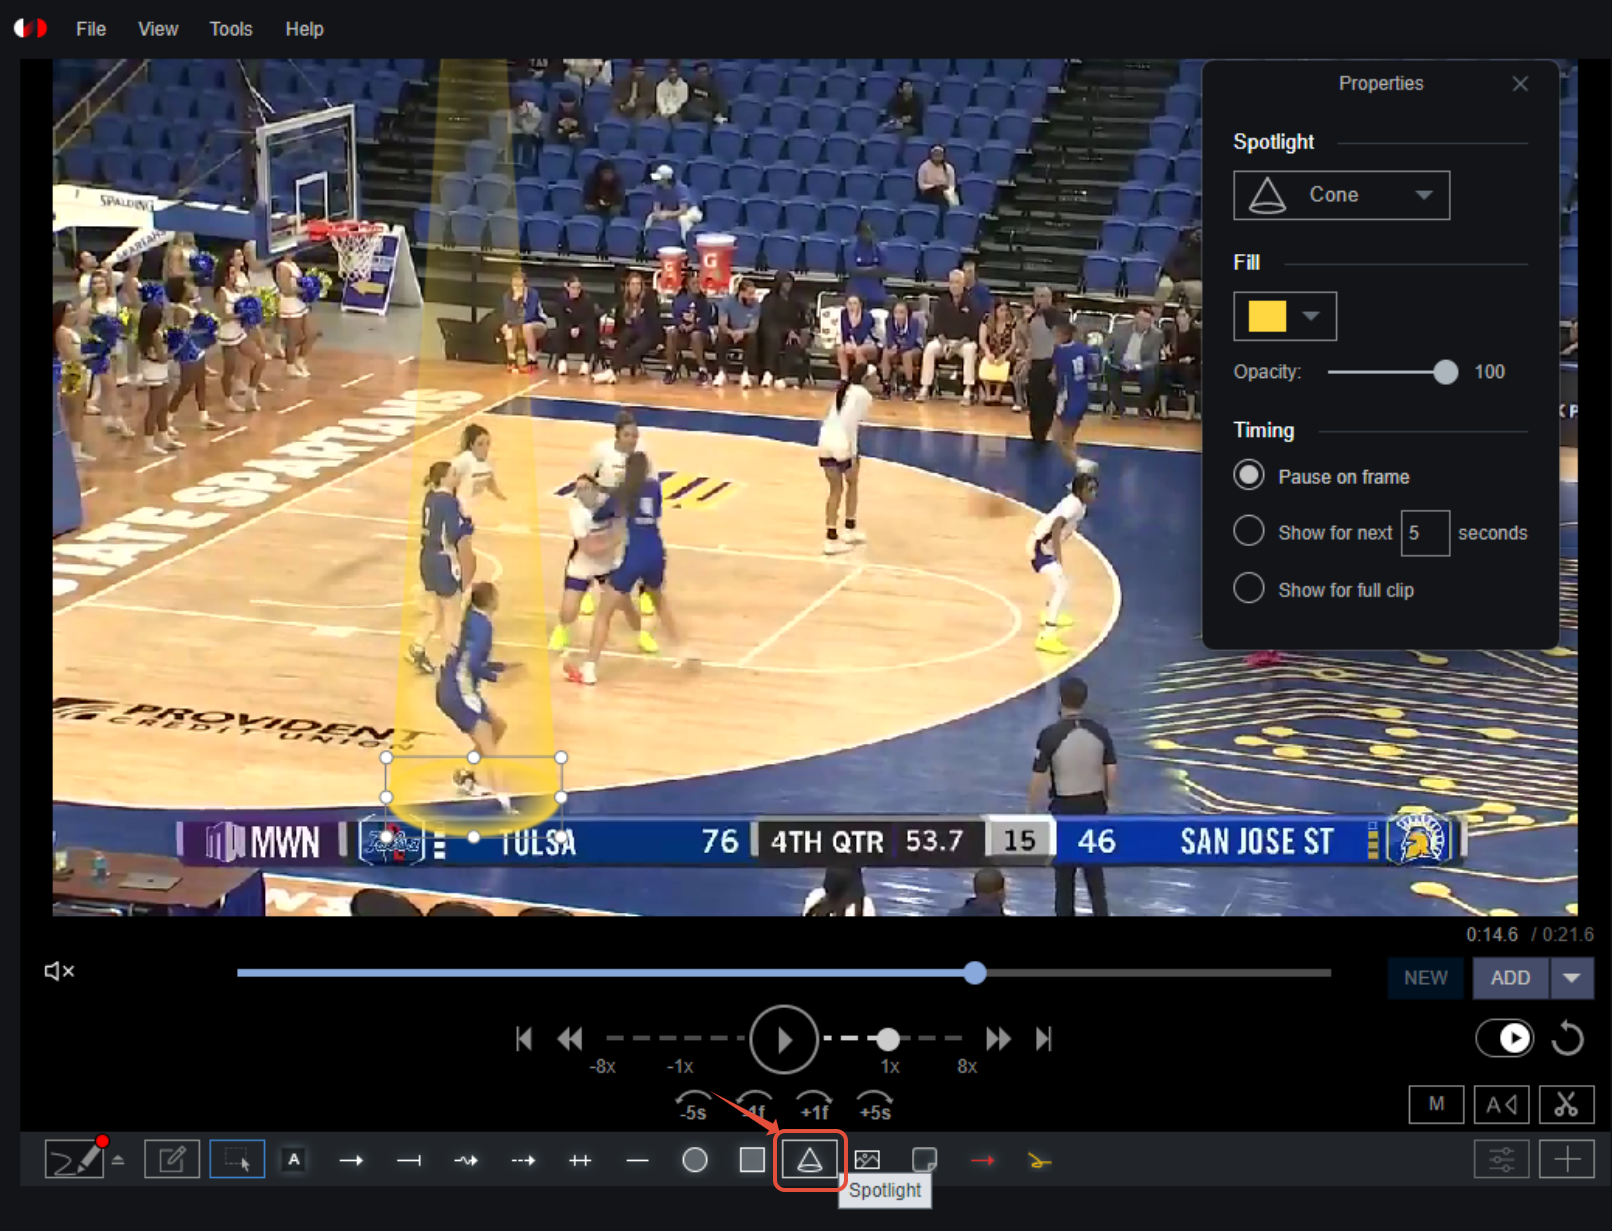This screenshot has height=1231, width=1612.
Task: Open the Tools menu
Action: point(231,29)
